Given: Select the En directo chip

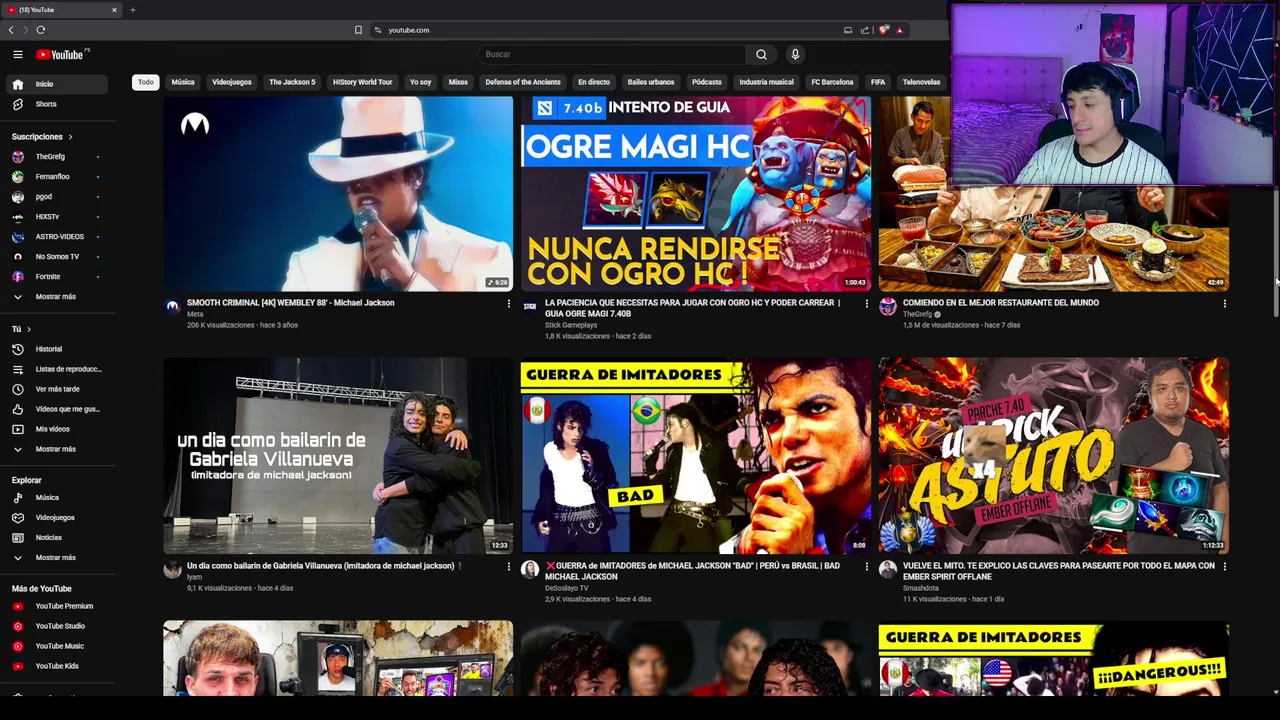Looking at the screenshot, I should point(594,82).
